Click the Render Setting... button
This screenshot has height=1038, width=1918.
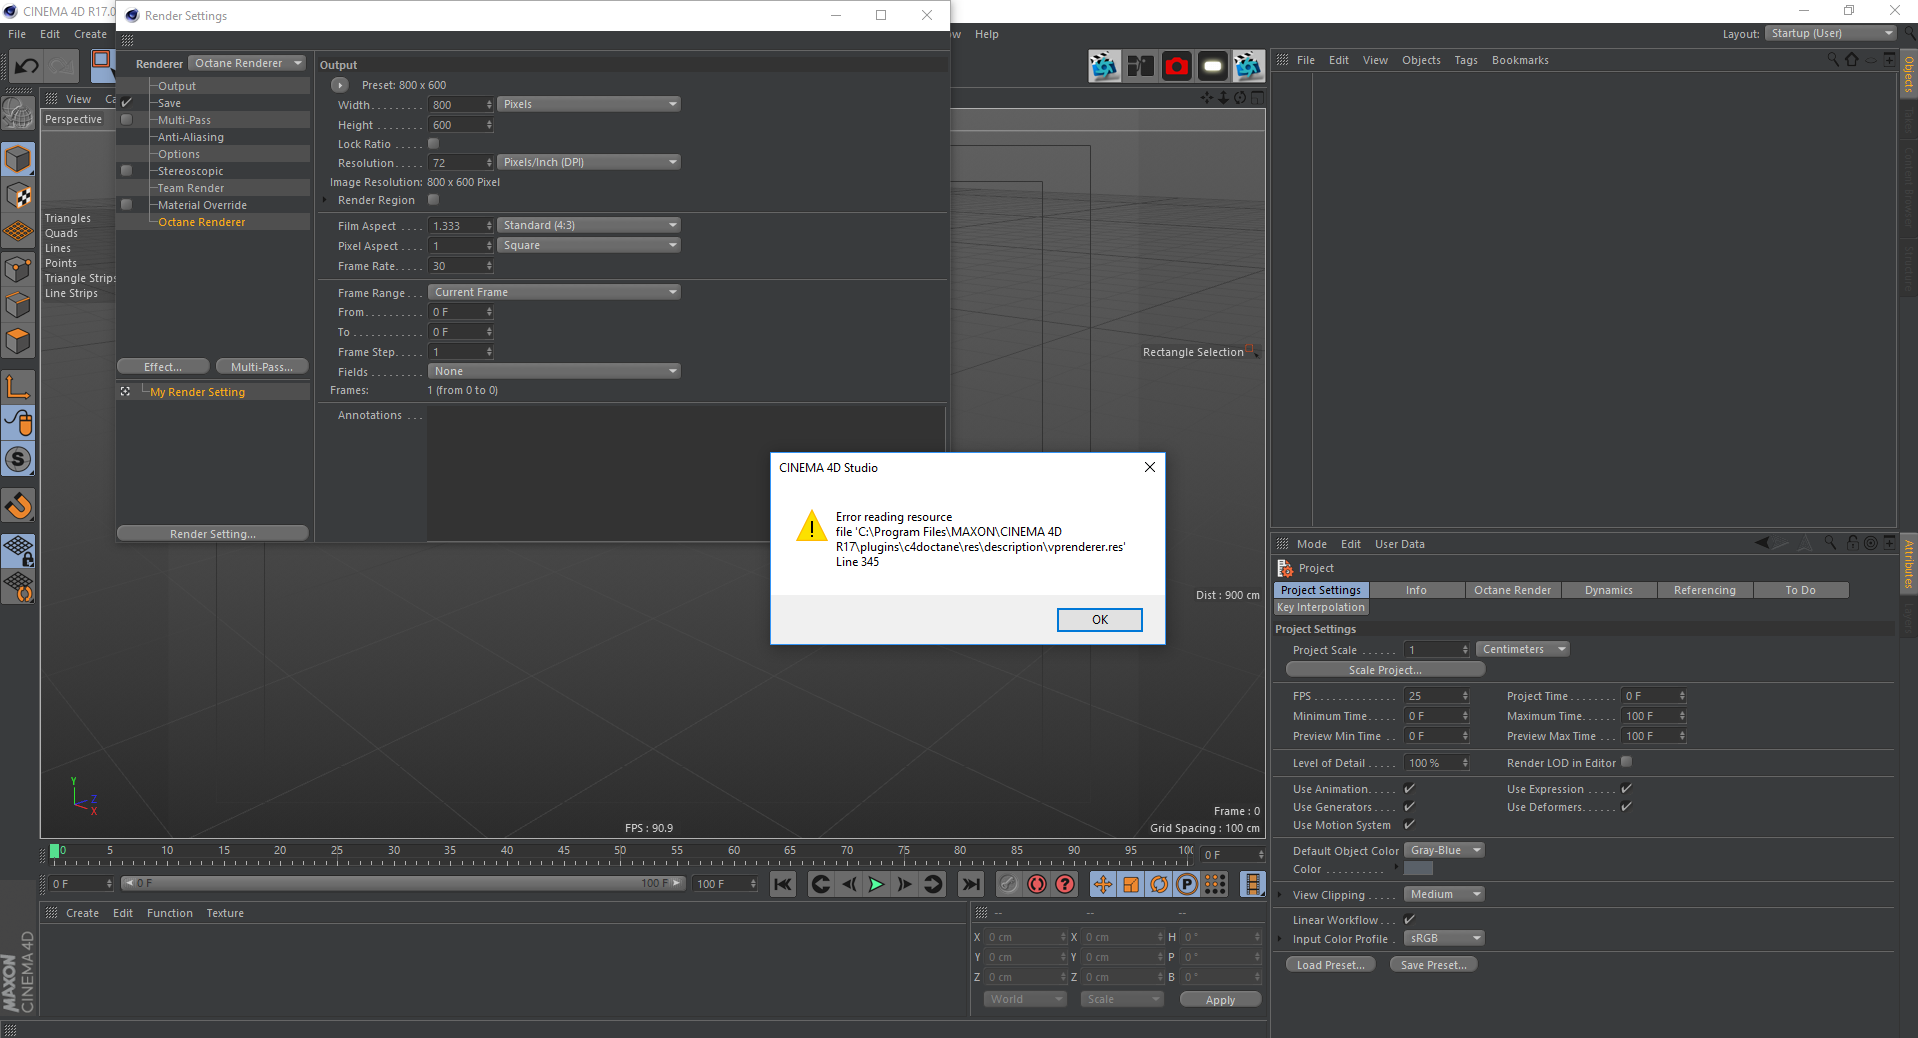tap(213, 534)
